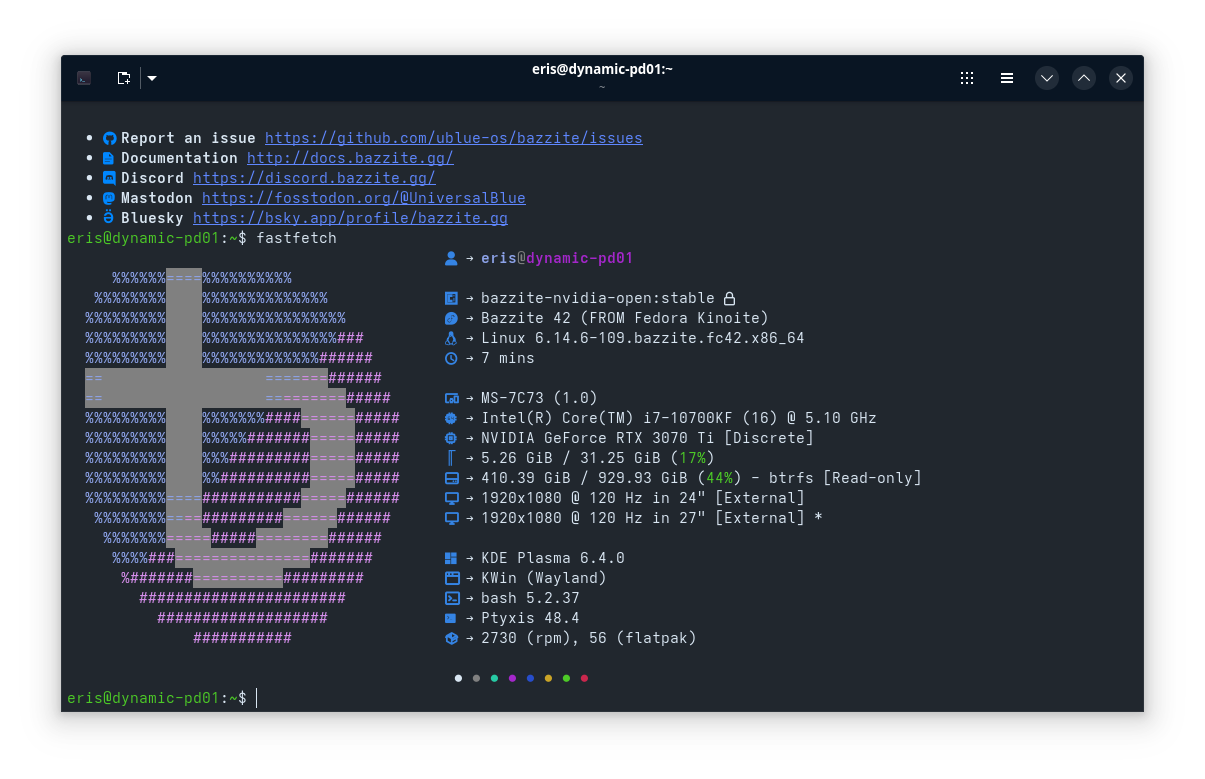Click the user icon next to eris@dynamic-pd01

click(x=451, y=258)
